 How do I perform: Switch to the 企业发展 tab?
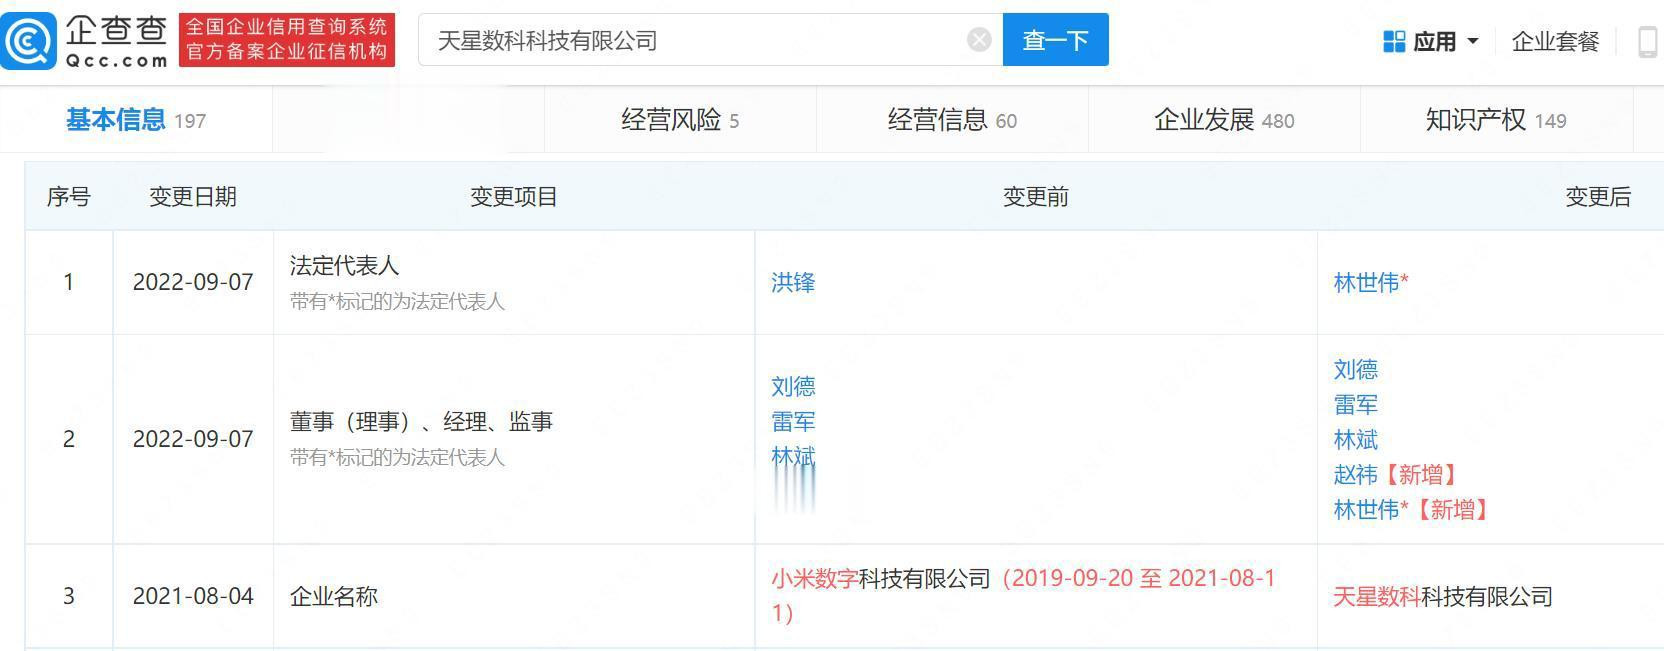click(x=1224, y=120)
